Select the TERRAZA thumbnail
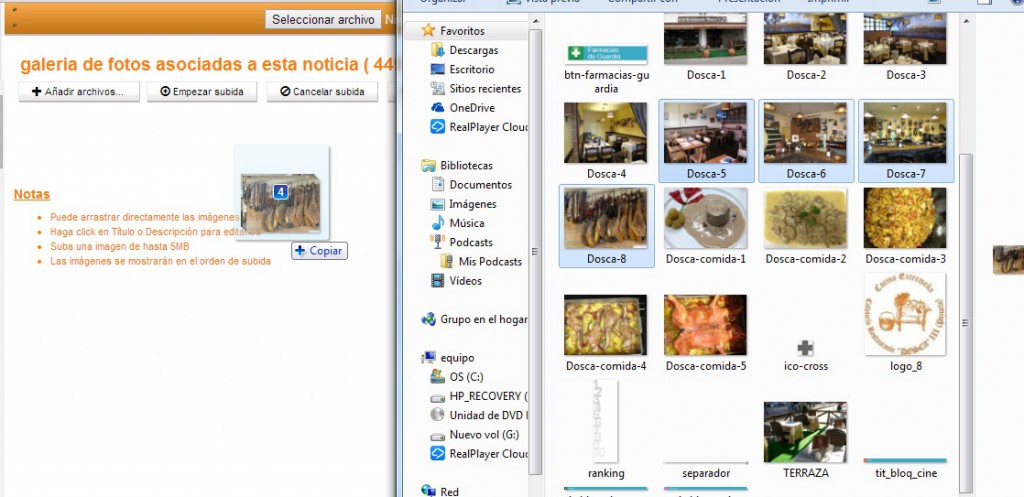The image size is (1024, 497). [x=805, y=432]
